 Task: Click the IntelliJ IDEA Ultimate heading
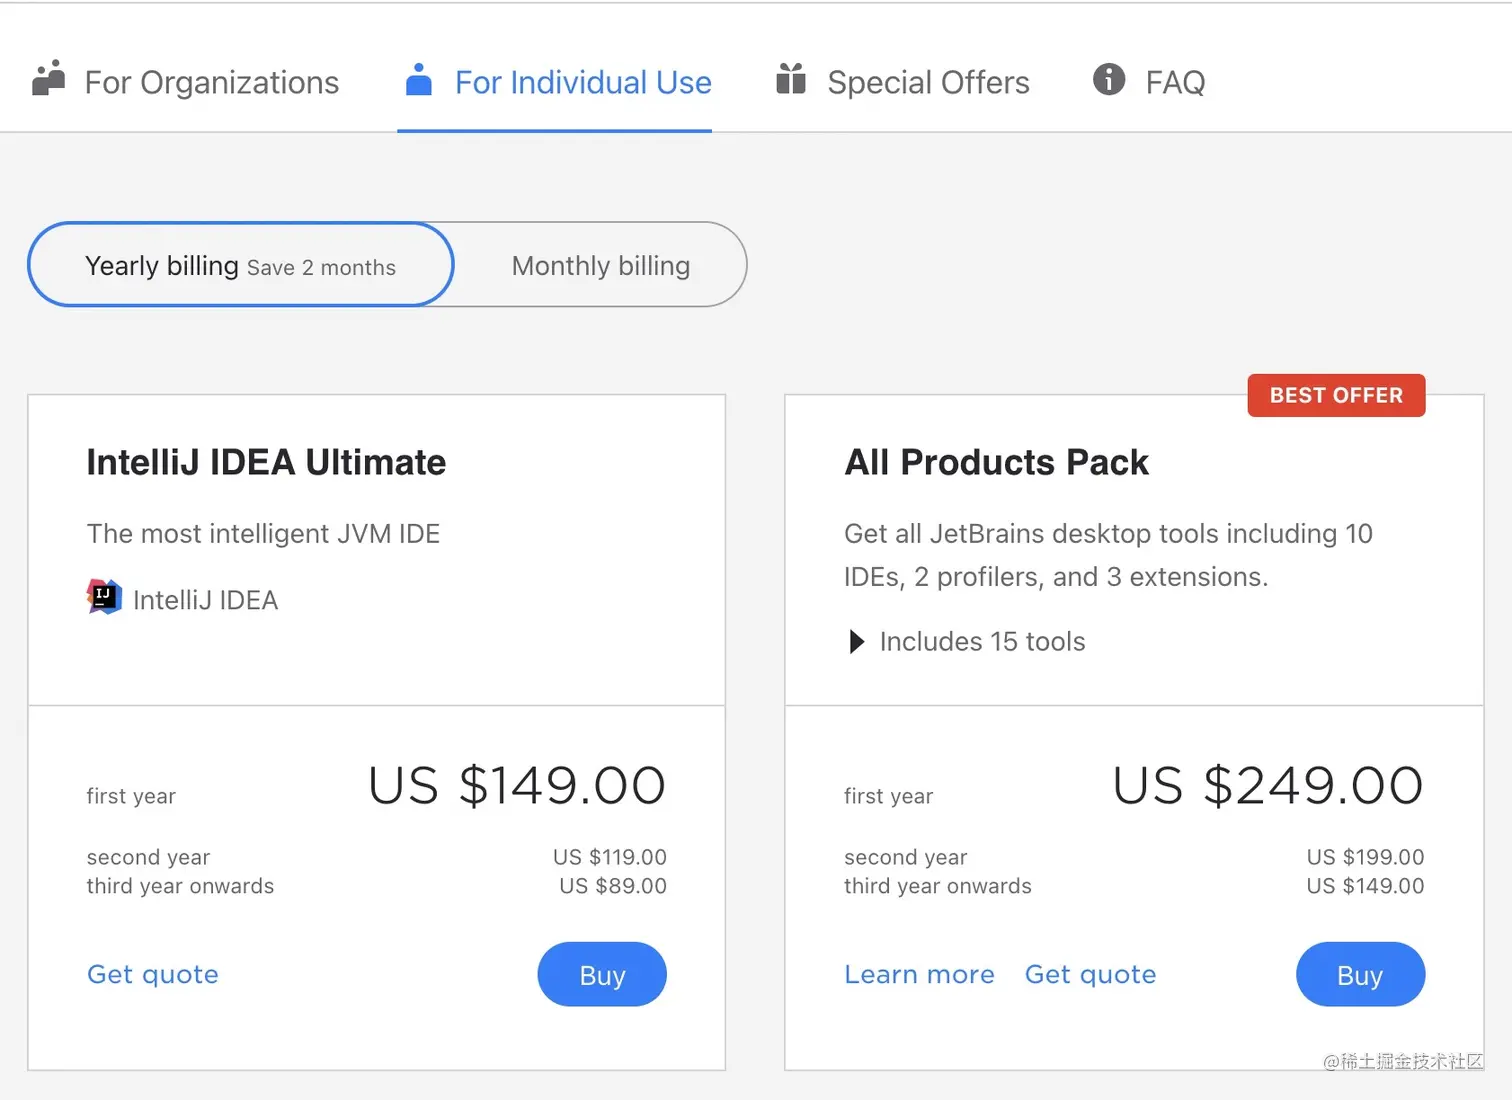[266, 462]
